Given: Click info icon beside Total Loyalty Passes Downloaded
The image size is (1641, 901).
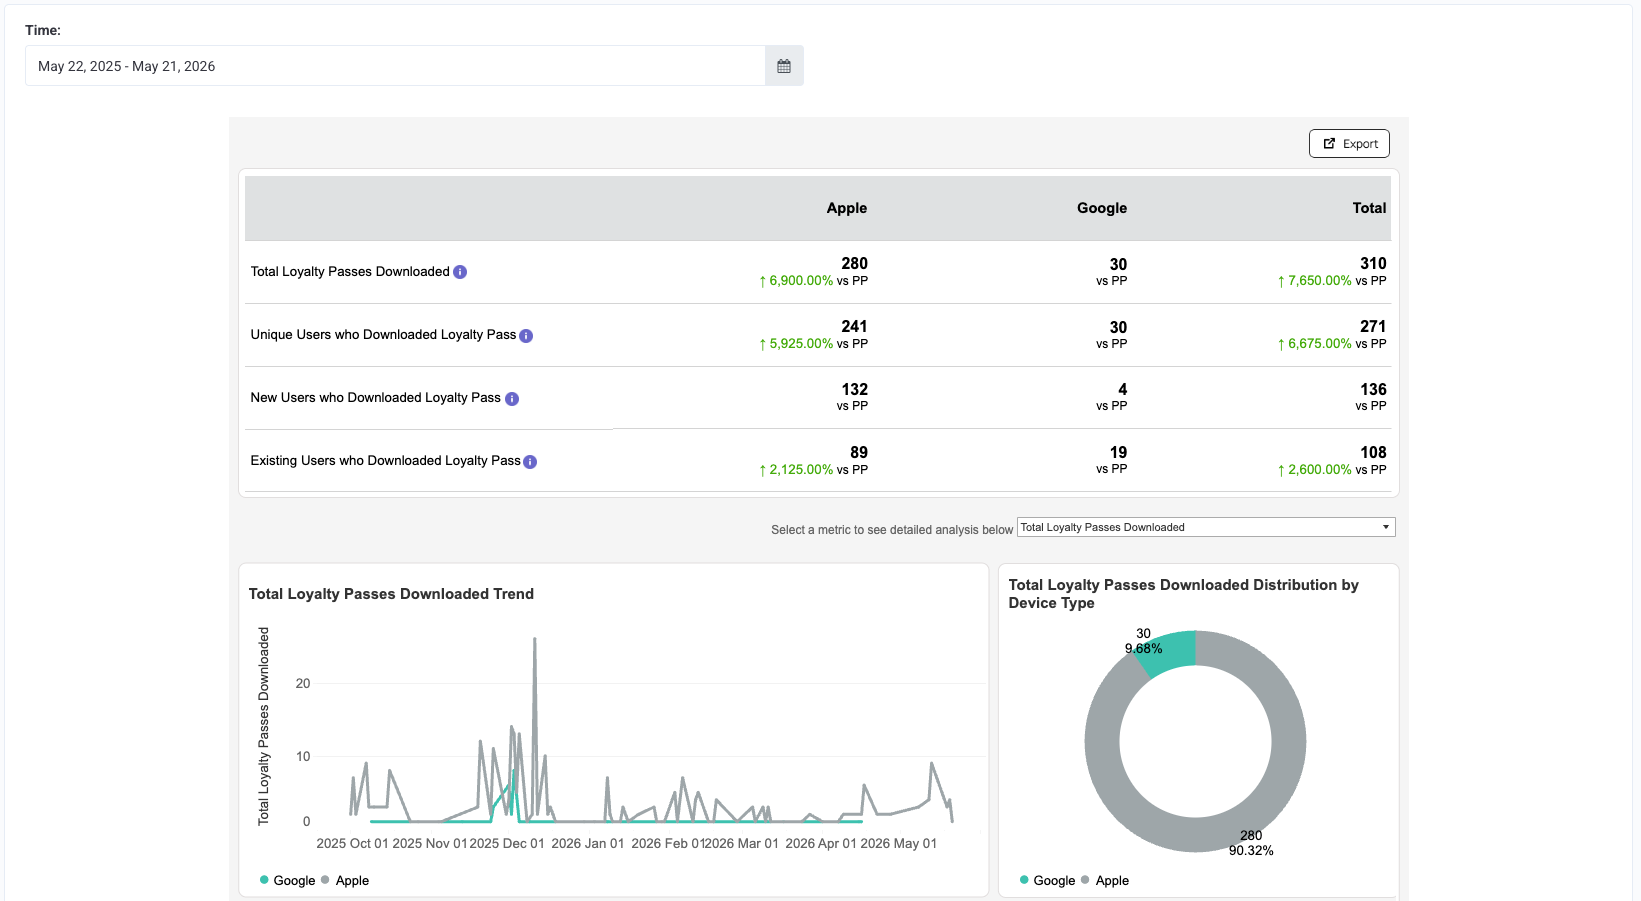Looking at the screenshot, I should [x=460, y=272].
